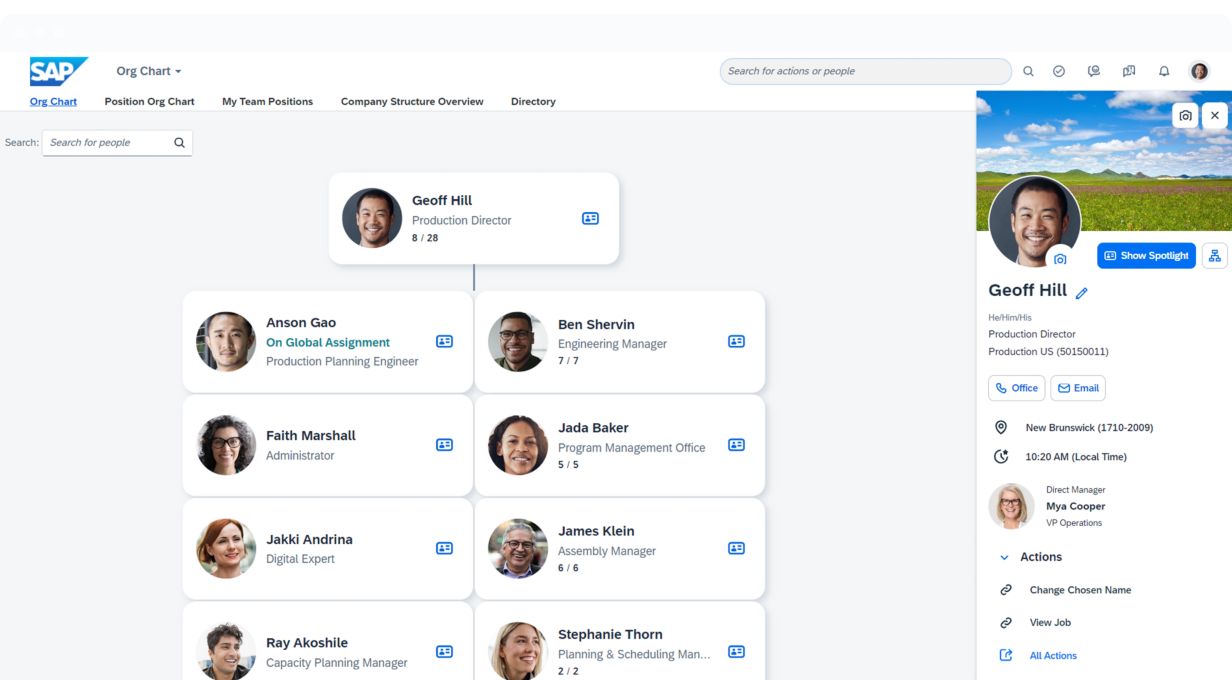The width and height of the screenshot is (1232, 680).
Task: Click the notification bell icon
Action: tap(1164, 71)
